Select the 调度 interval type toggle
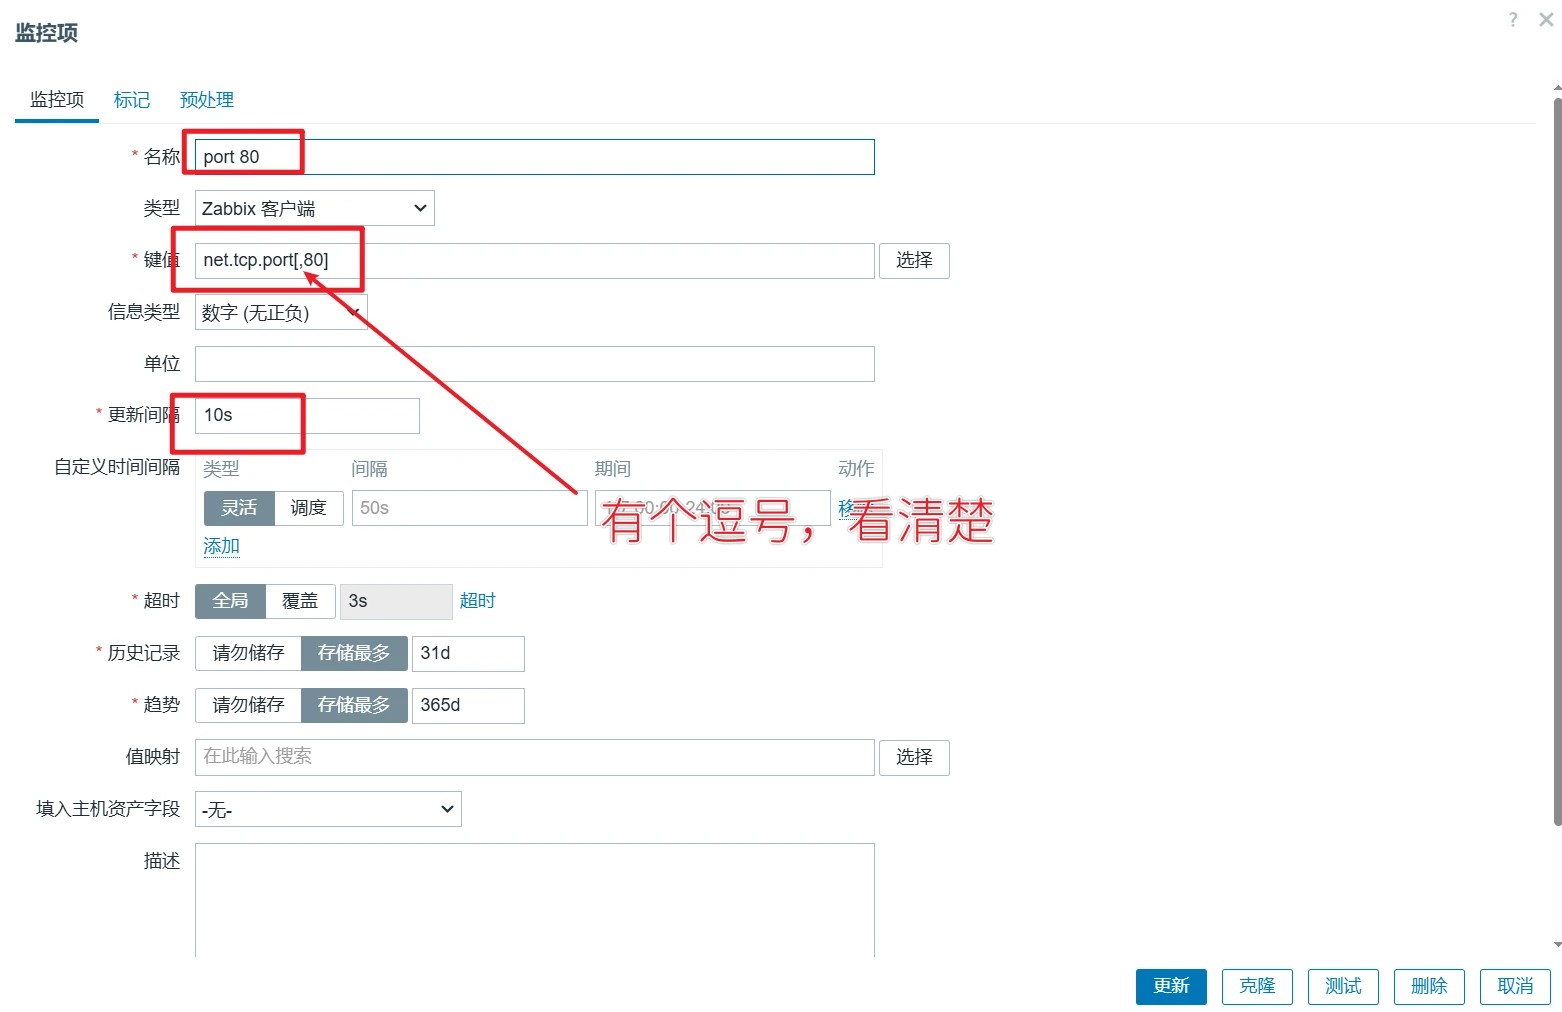Viewport: 1562px width, 1012px height. pos(308,508)
